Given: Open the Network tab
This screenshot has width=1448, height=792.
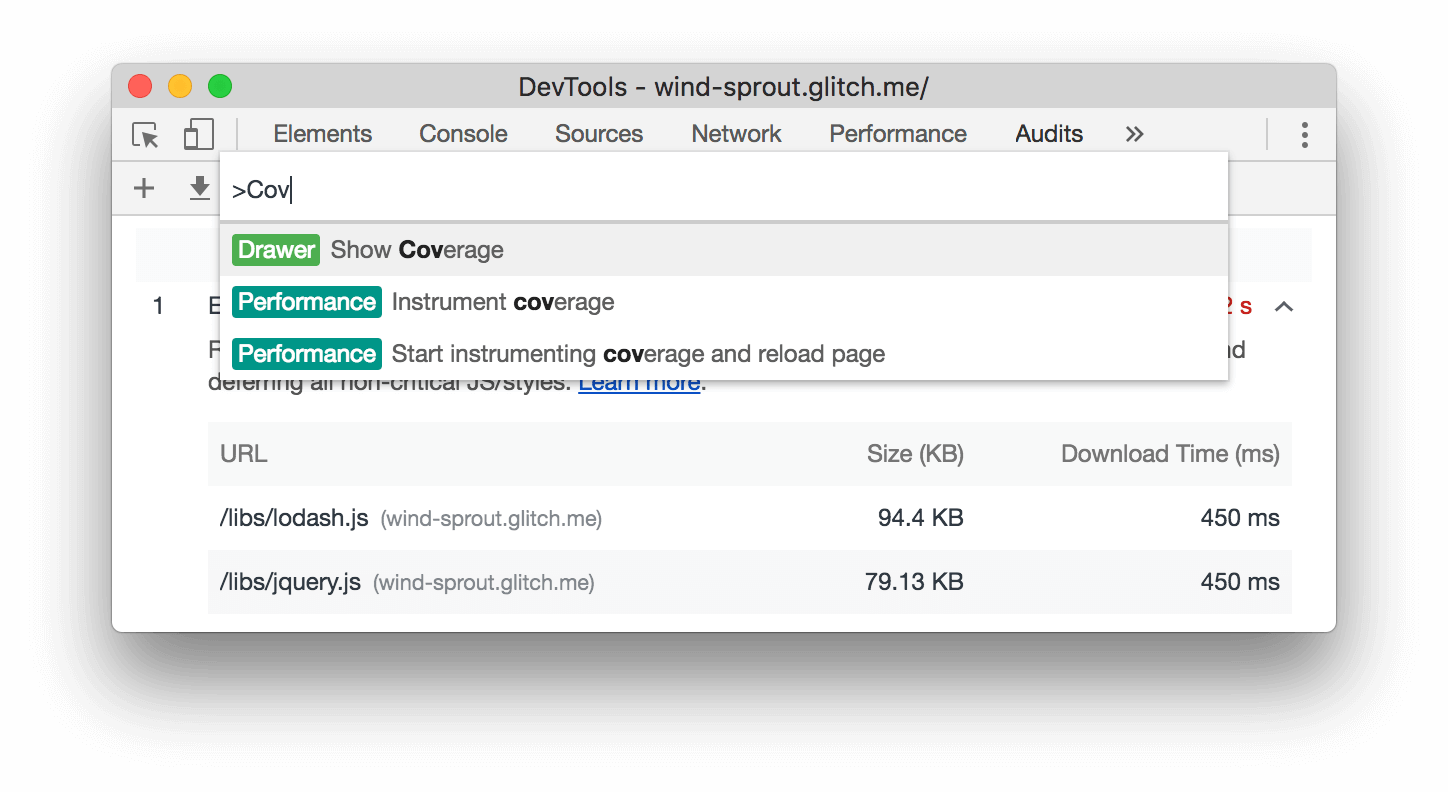Looking at the screenshot, I should 736,135.
